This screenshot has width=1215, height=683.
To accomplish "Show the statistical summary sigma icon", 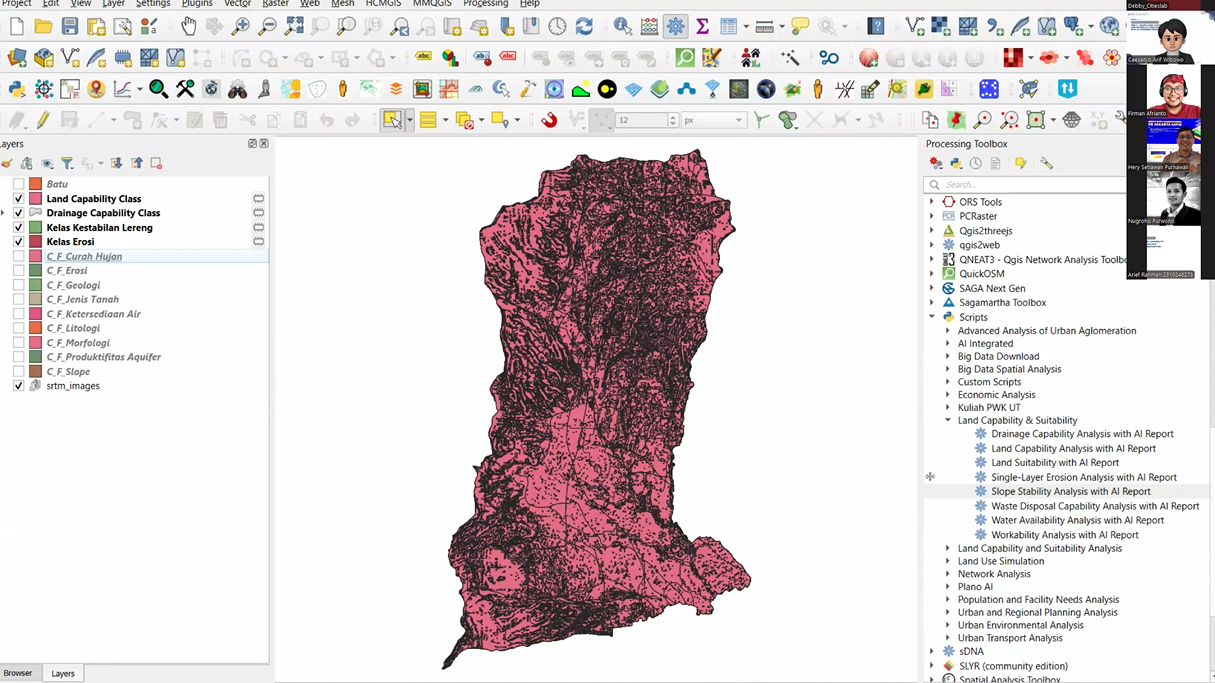I will tap(702, 27).
